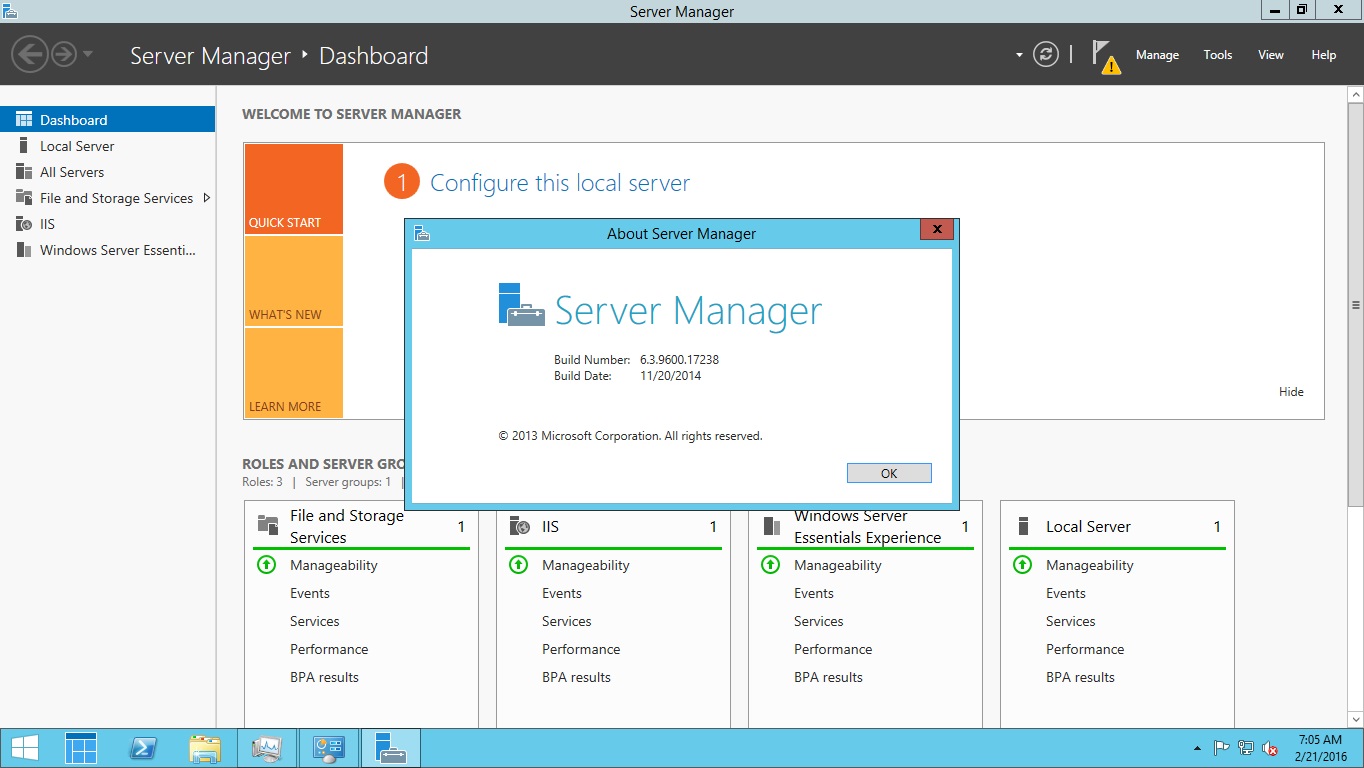Viewport: 1364px width, 768px height.
Task: Close the About Server Manager dialog
Action: pyautogui.click(x=937, y=230)
